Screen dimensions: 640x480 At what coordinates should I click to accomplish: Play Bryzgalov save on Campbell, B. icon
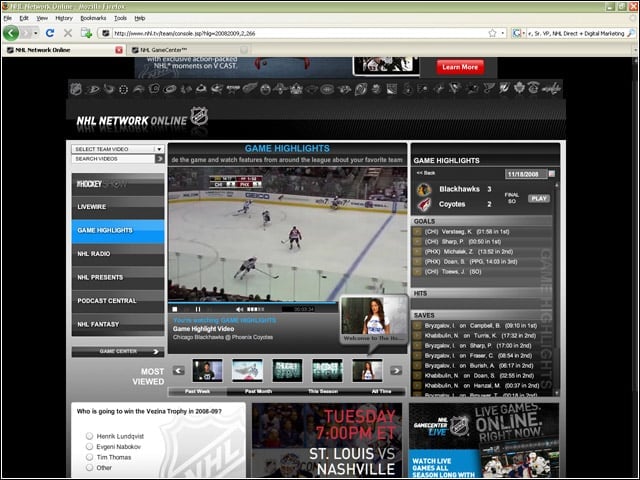tap(417, 326)
